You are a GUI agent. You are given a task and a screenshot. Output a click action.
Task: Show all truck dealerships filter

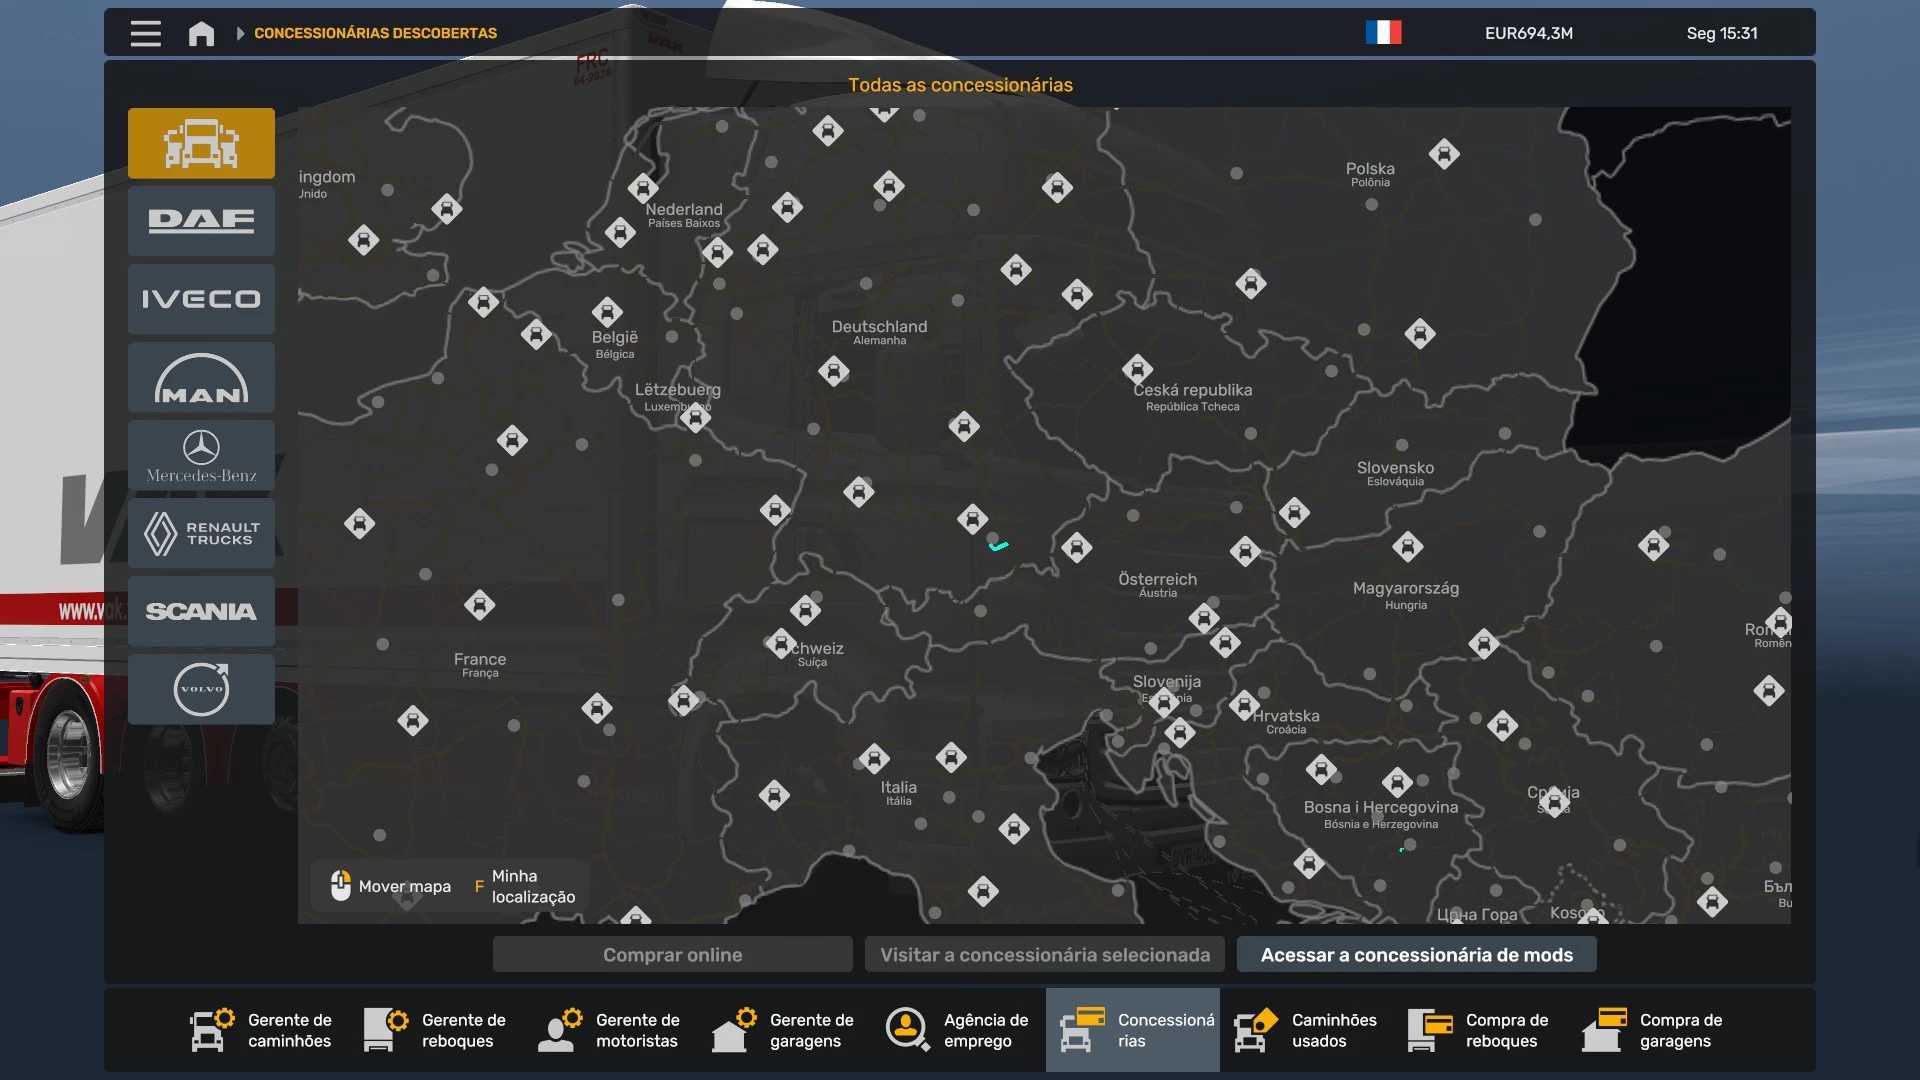click(x=201, y=143)
